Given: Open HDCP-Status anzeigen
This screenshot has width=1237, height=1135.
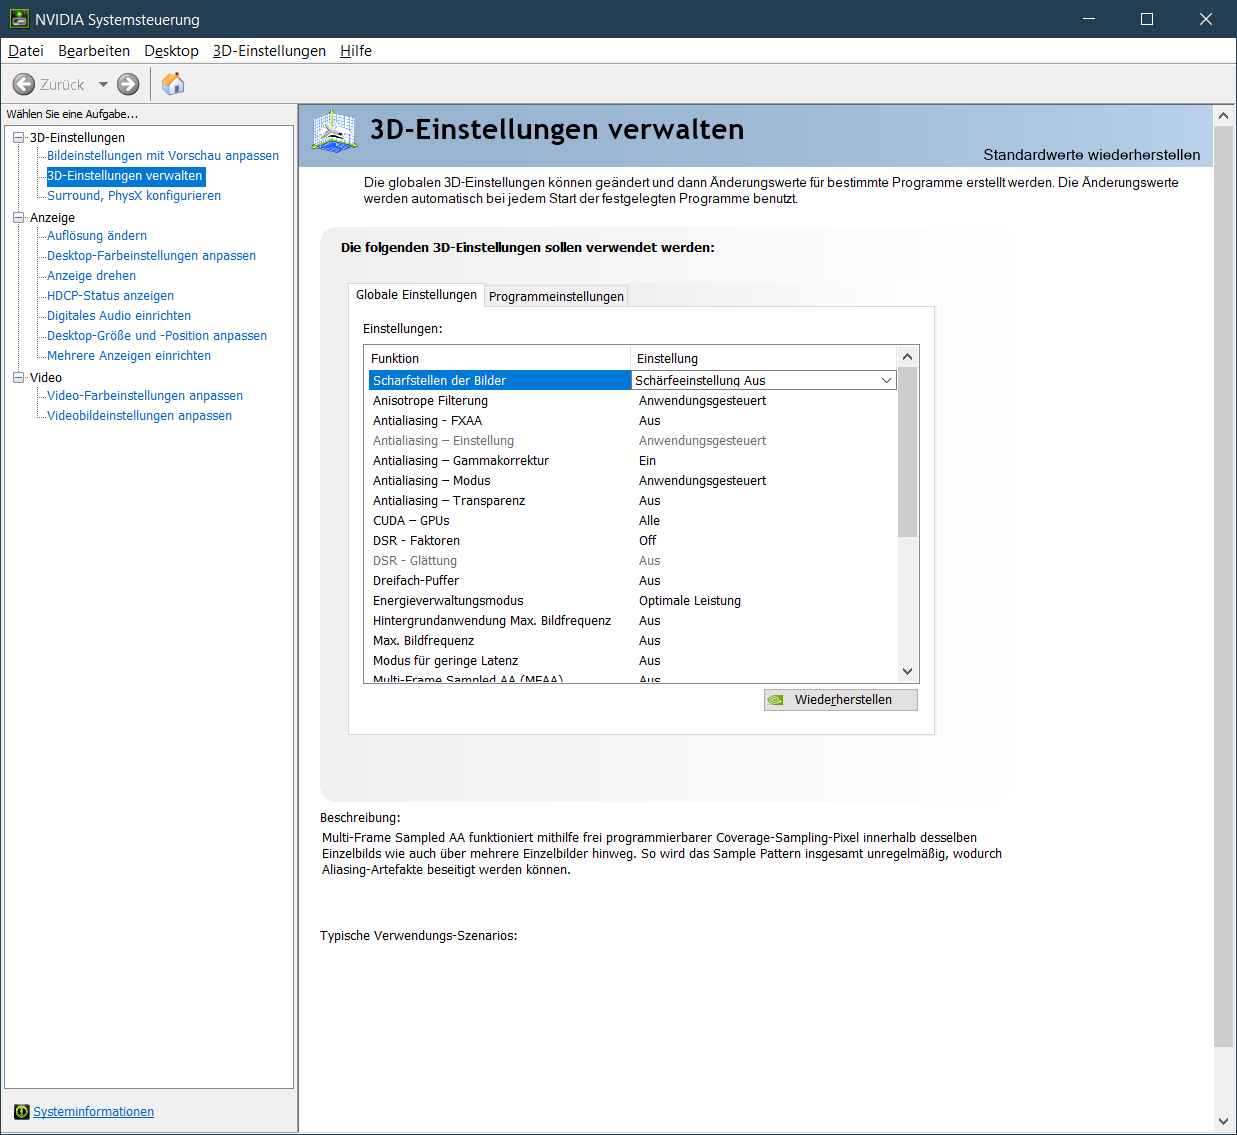Looking at the screenshot, I should tap(110, 296).
